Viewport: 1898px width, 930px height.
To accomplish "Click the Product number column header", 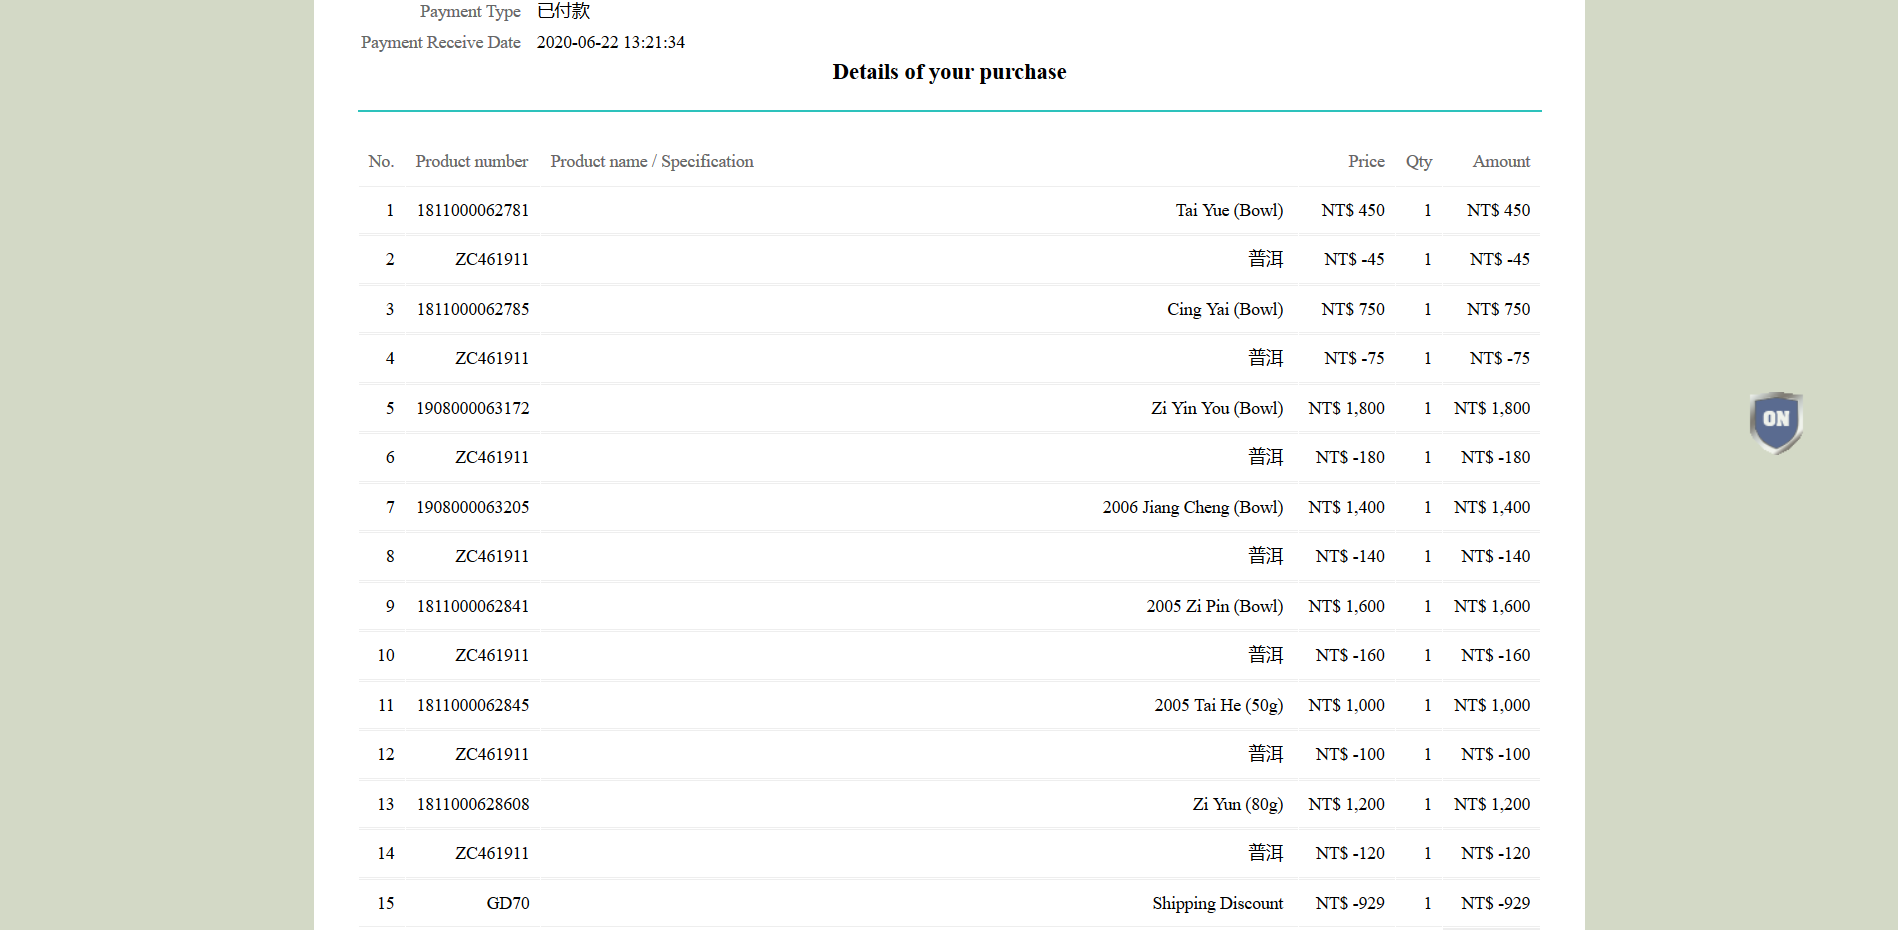I will point(471,162).
